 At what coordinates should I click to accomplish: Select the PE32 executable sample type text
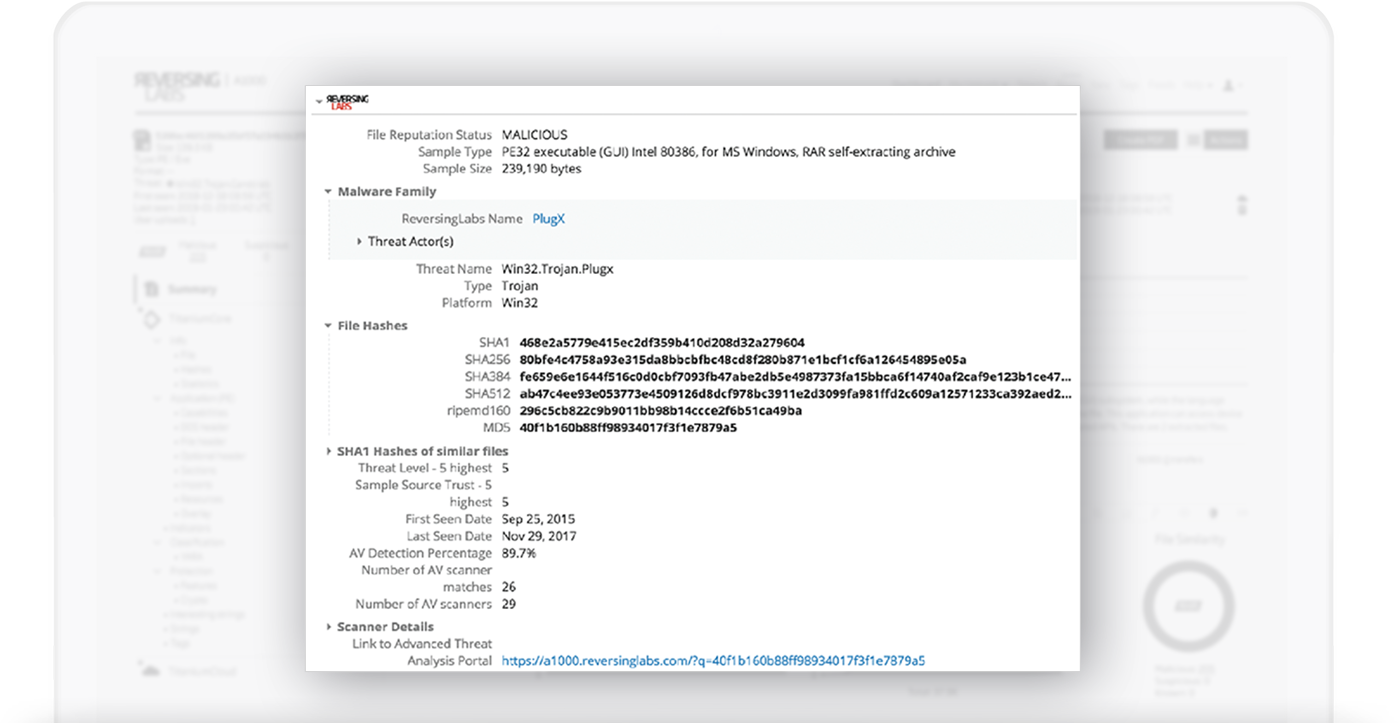click(728, 152)
